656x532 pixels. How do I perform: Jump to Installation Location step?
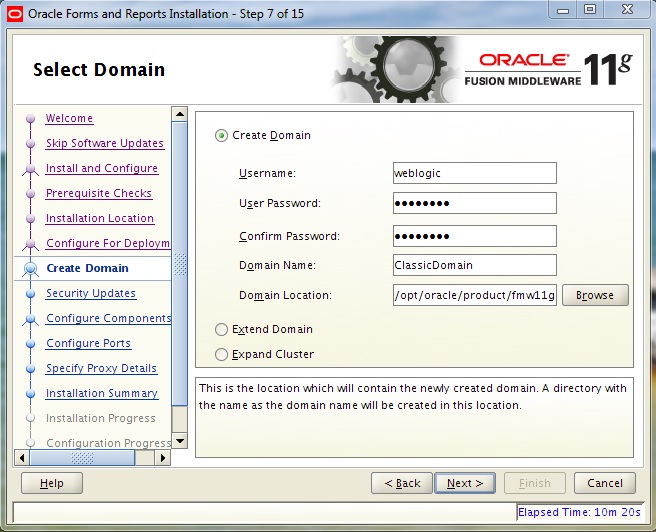(x=99, y=218)
